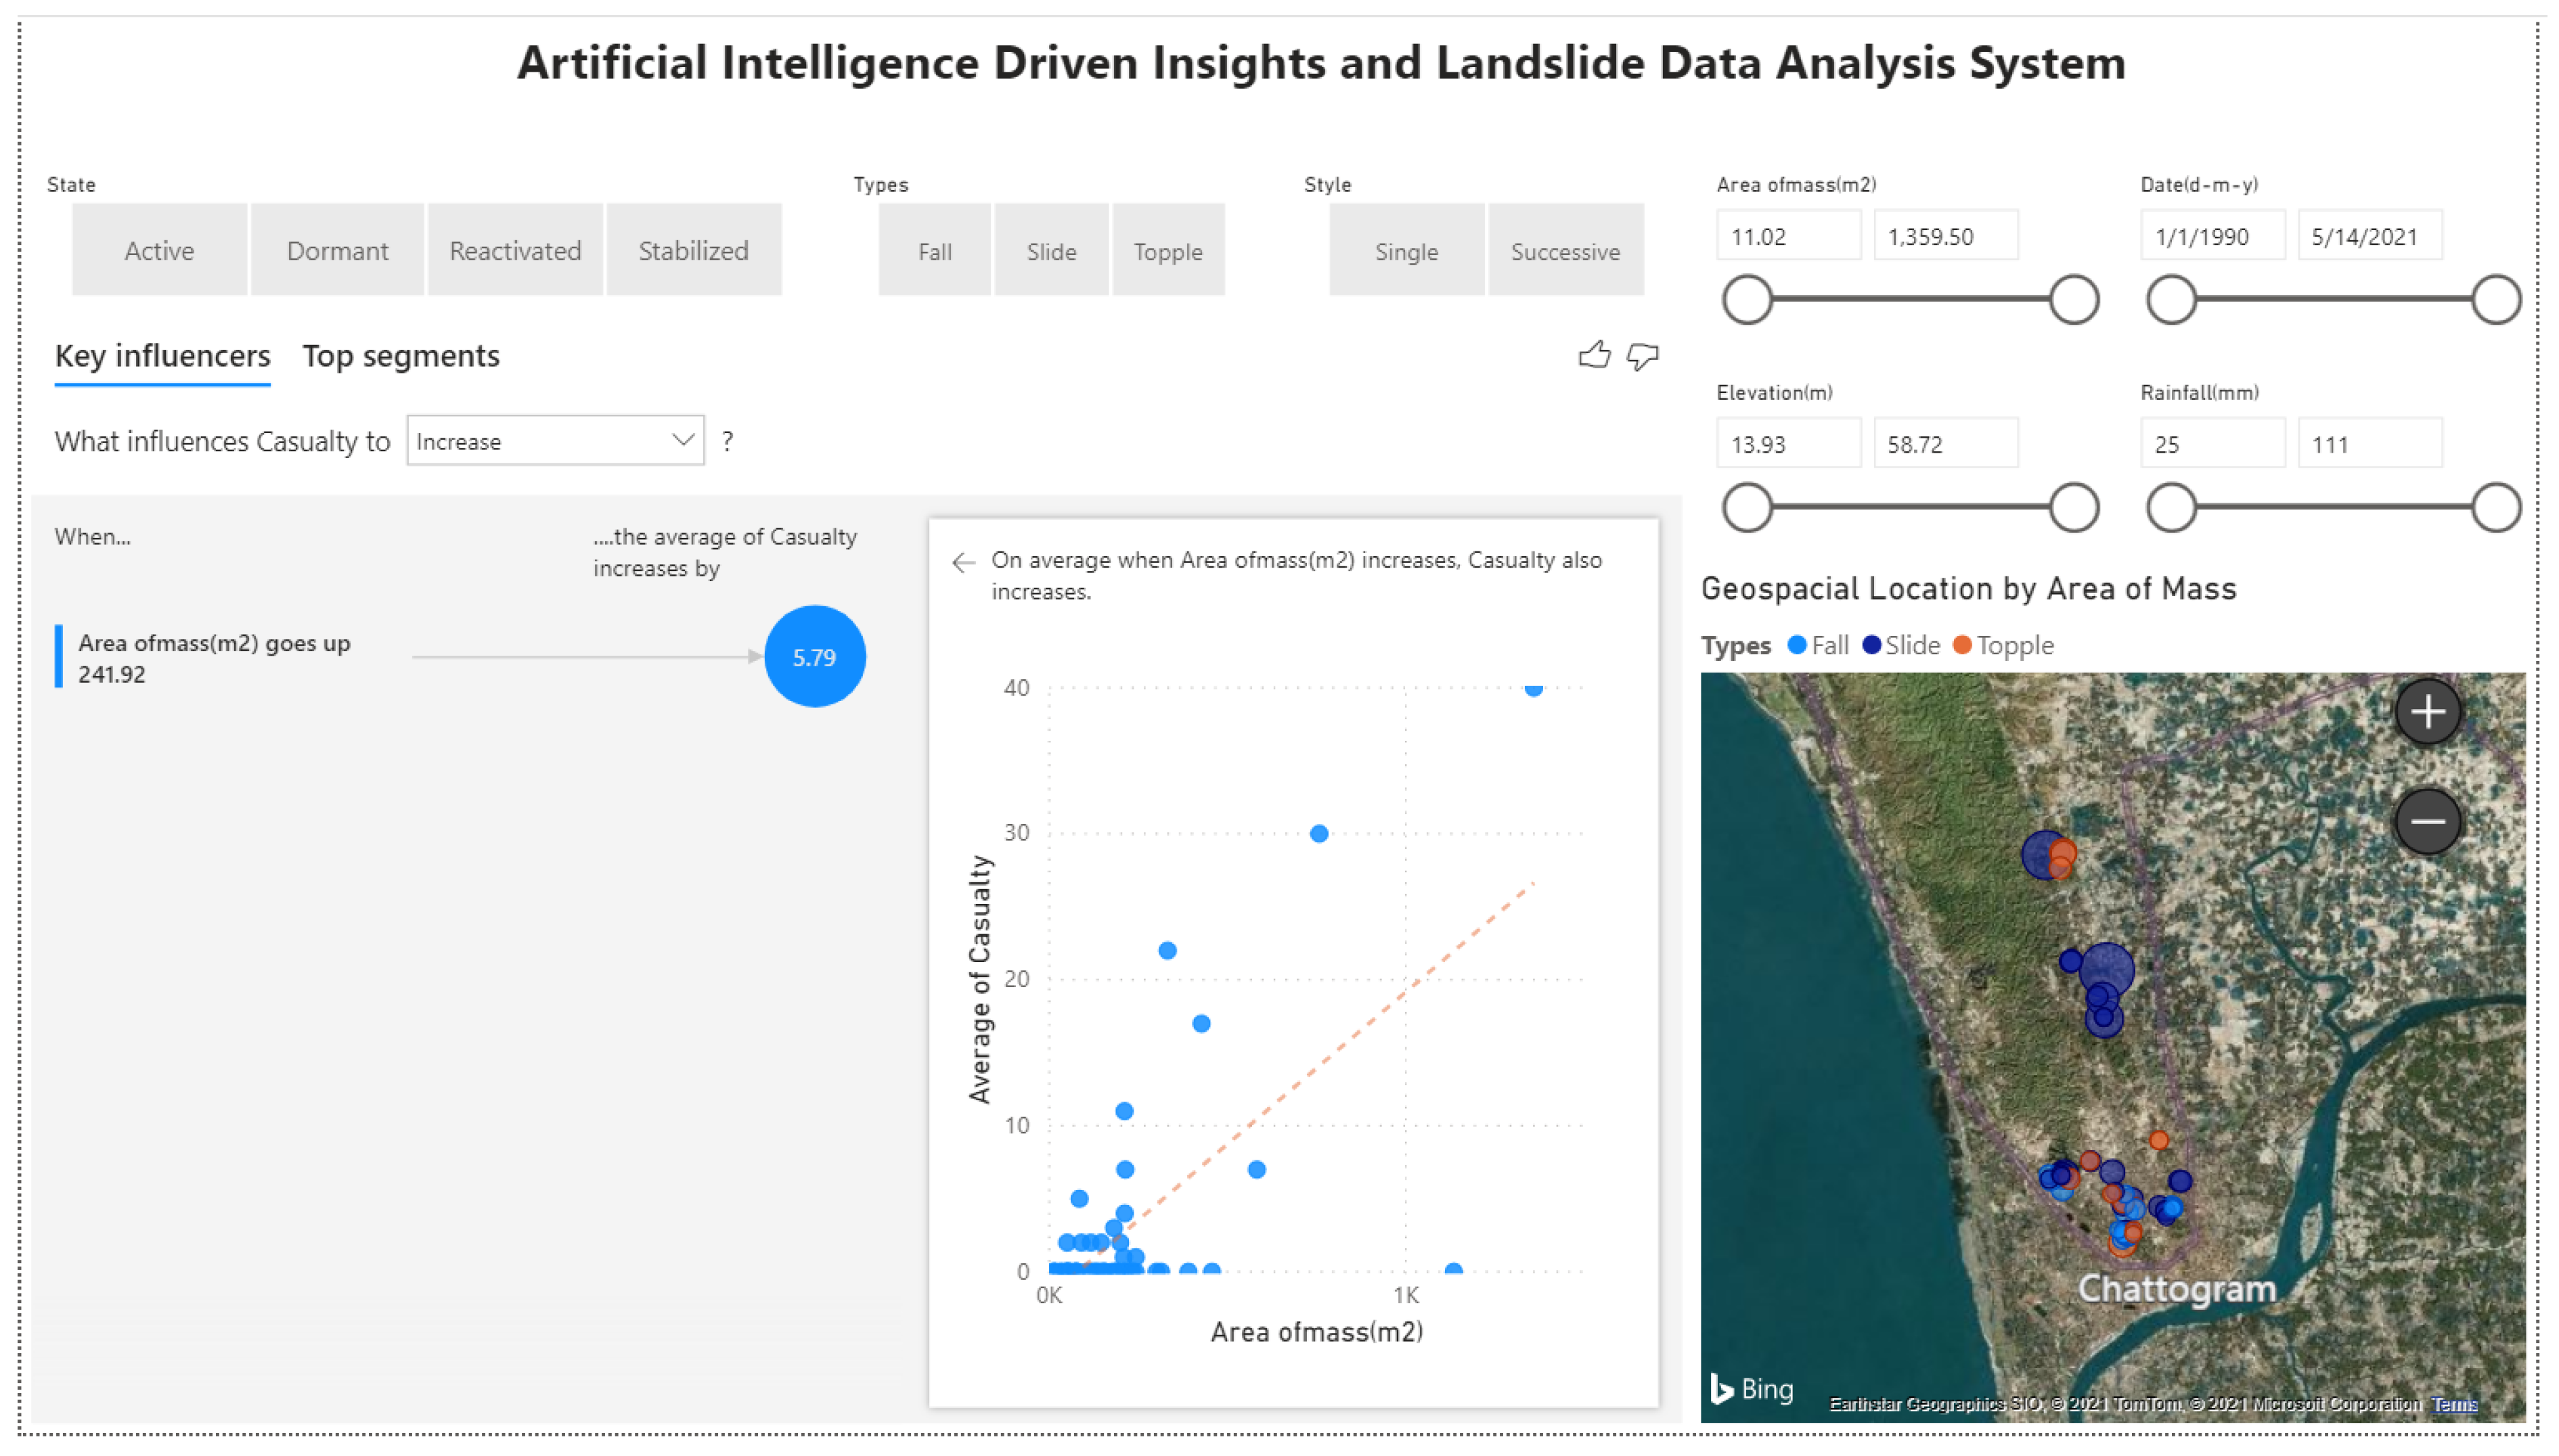Toggle the Dormant state filter
The height and width of the screenshot is (1456, 2559).
pyautogui.click(x=337, y=250)
